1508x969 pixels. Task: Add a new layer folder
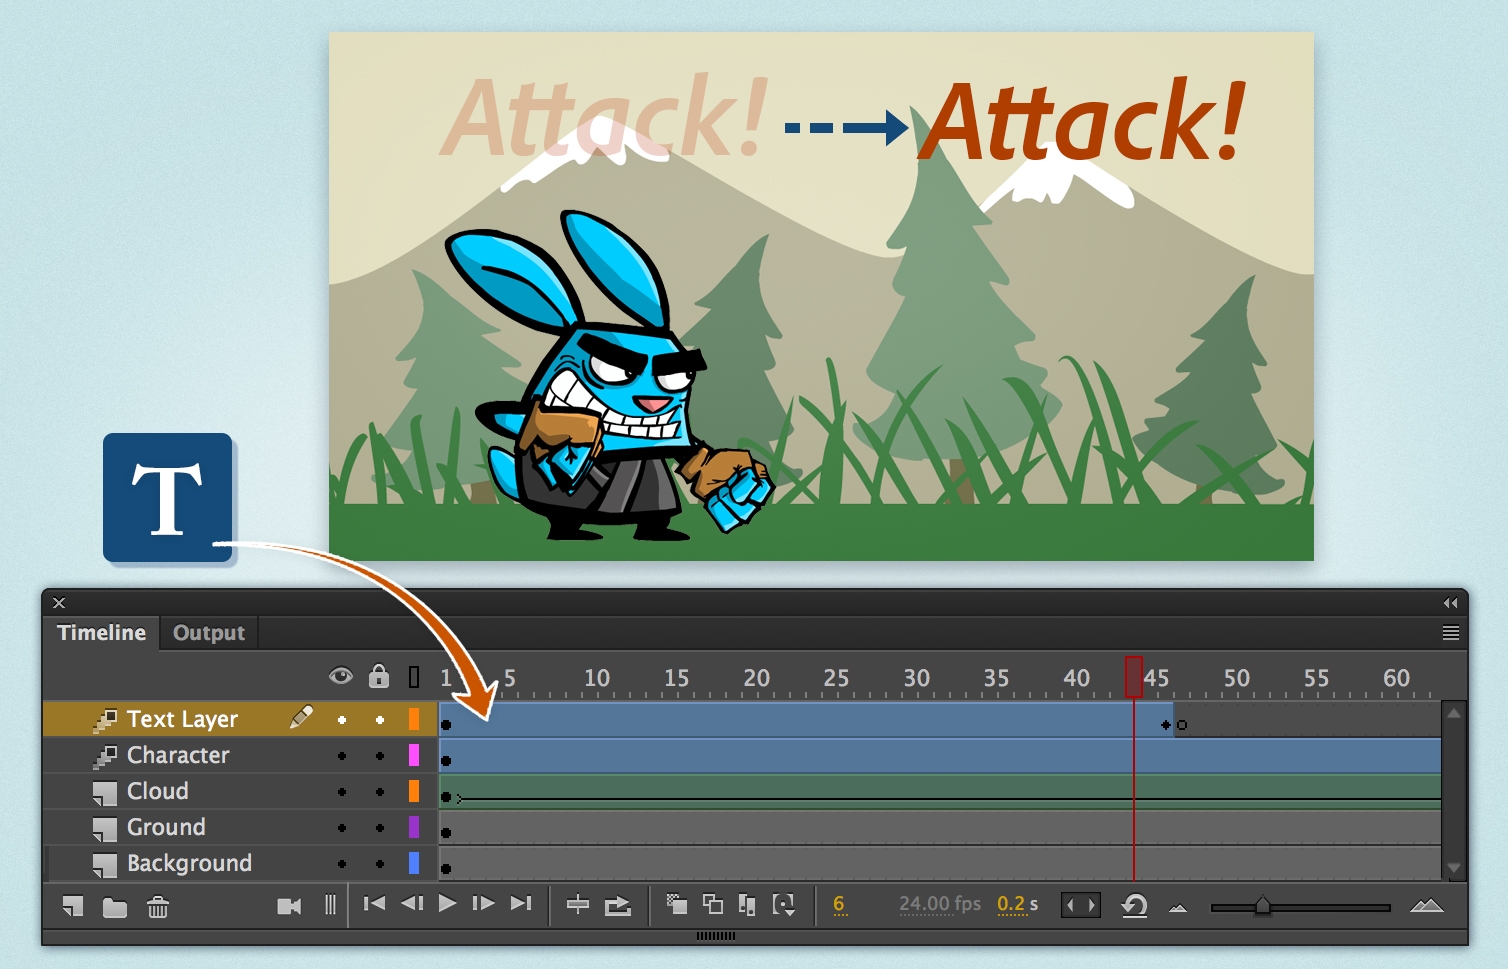coord(114,905)
